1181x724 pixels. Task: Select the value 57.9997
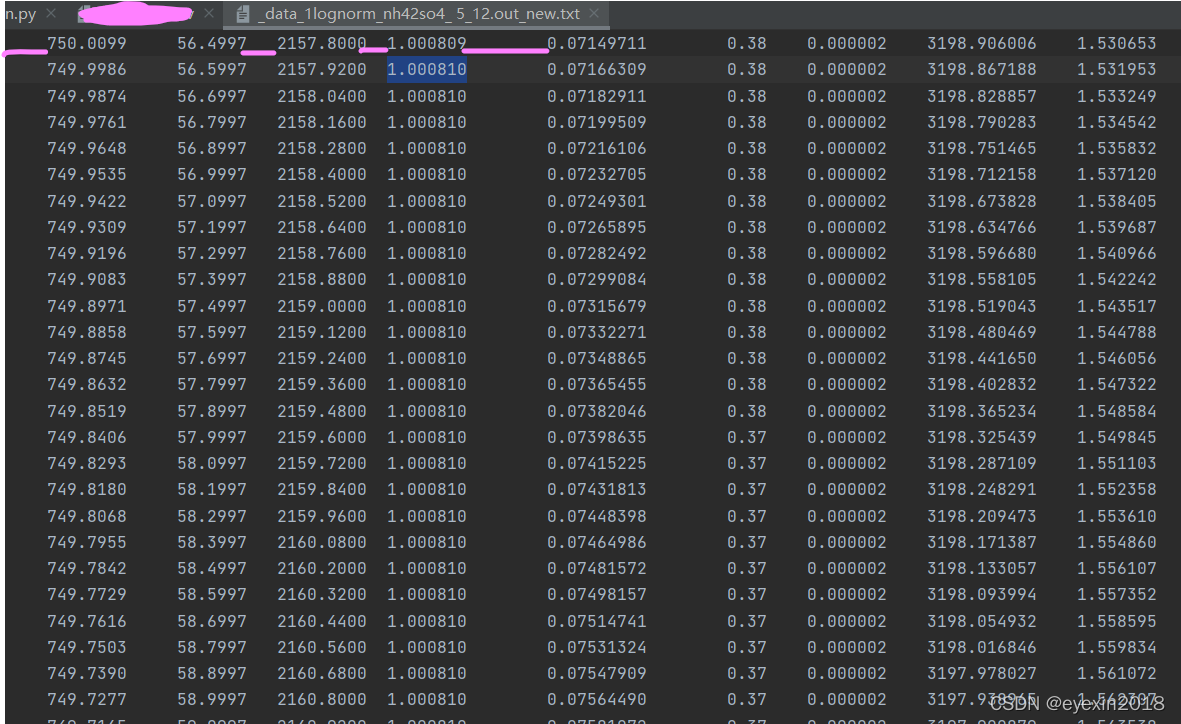coord(212,438)
